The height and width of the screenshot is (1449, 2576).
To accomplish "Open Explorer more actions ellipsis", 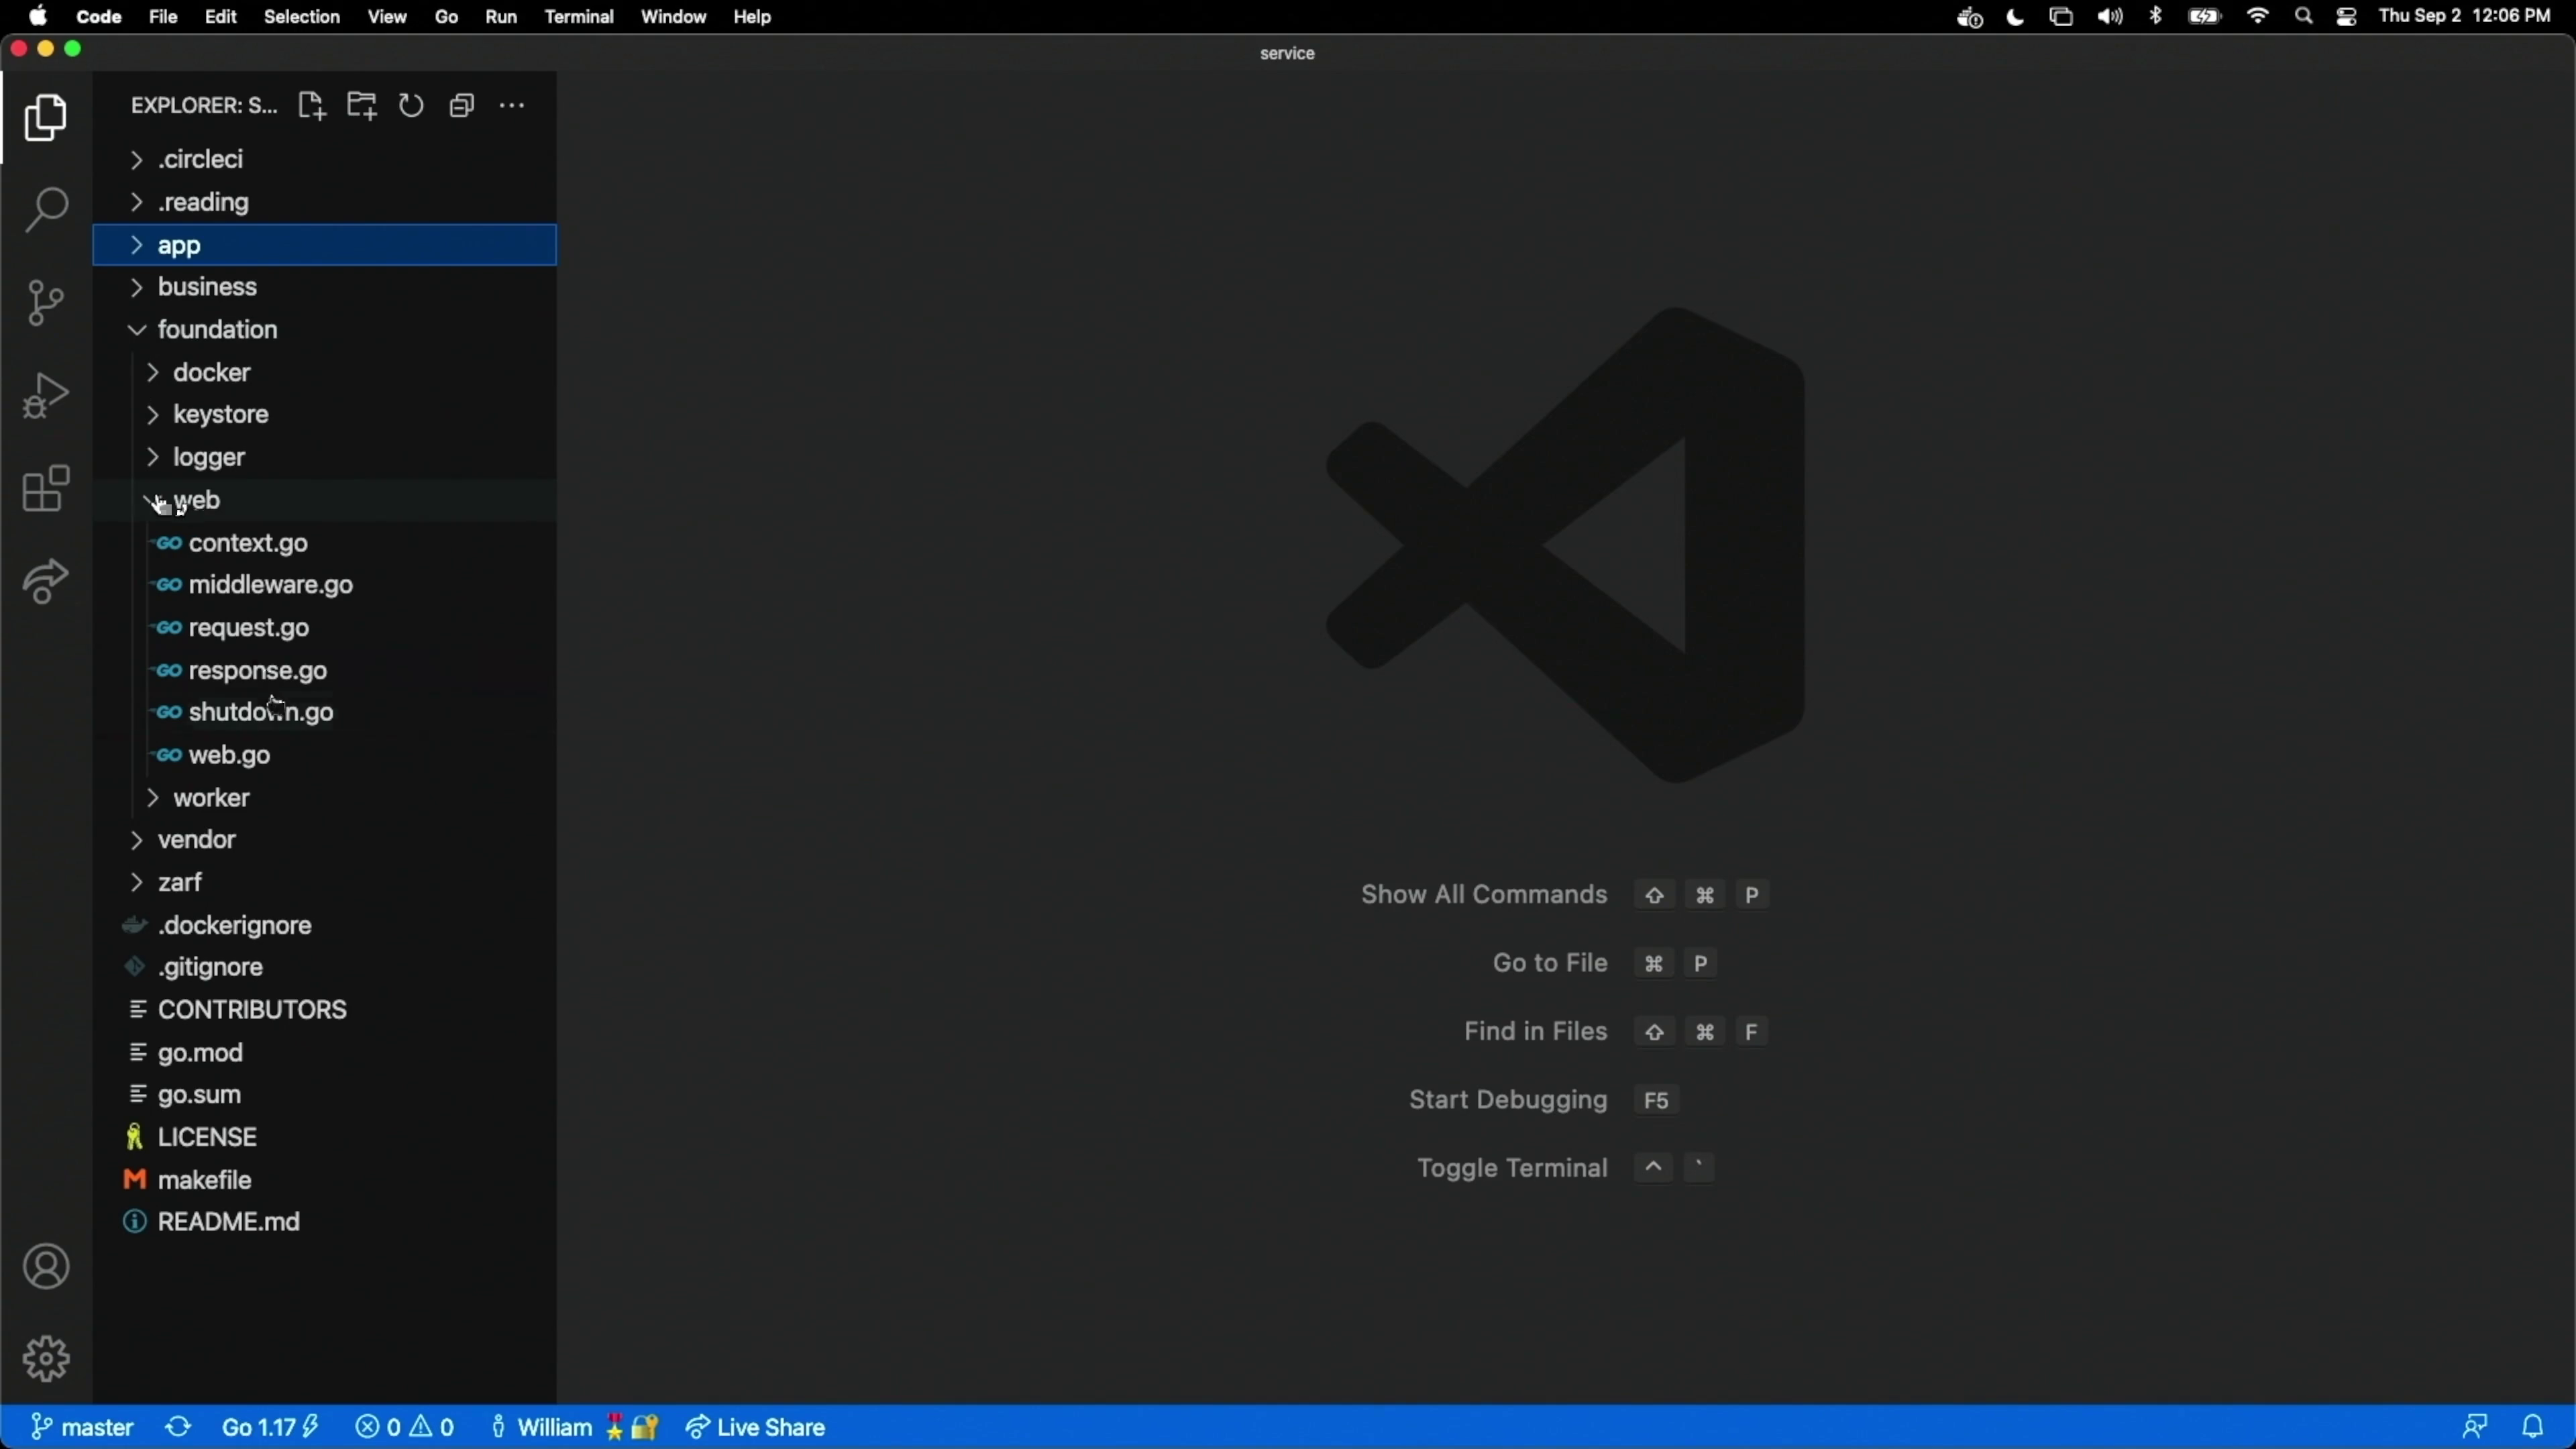I will [x=512, y=106].
